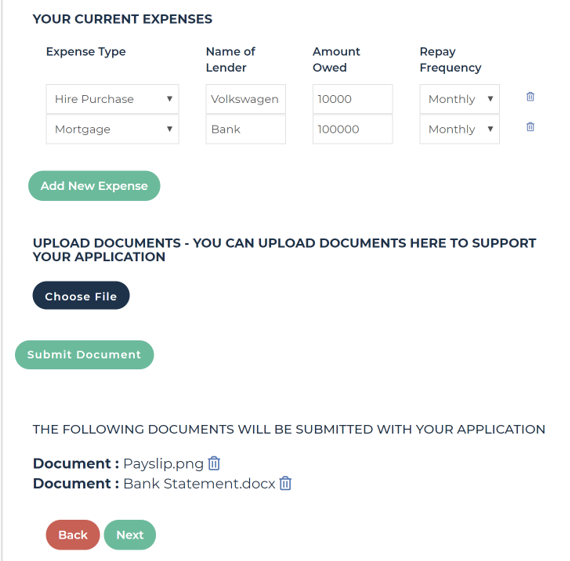Open the Mortgage expense type dropdown
The image size is (570, 561).
112,129
